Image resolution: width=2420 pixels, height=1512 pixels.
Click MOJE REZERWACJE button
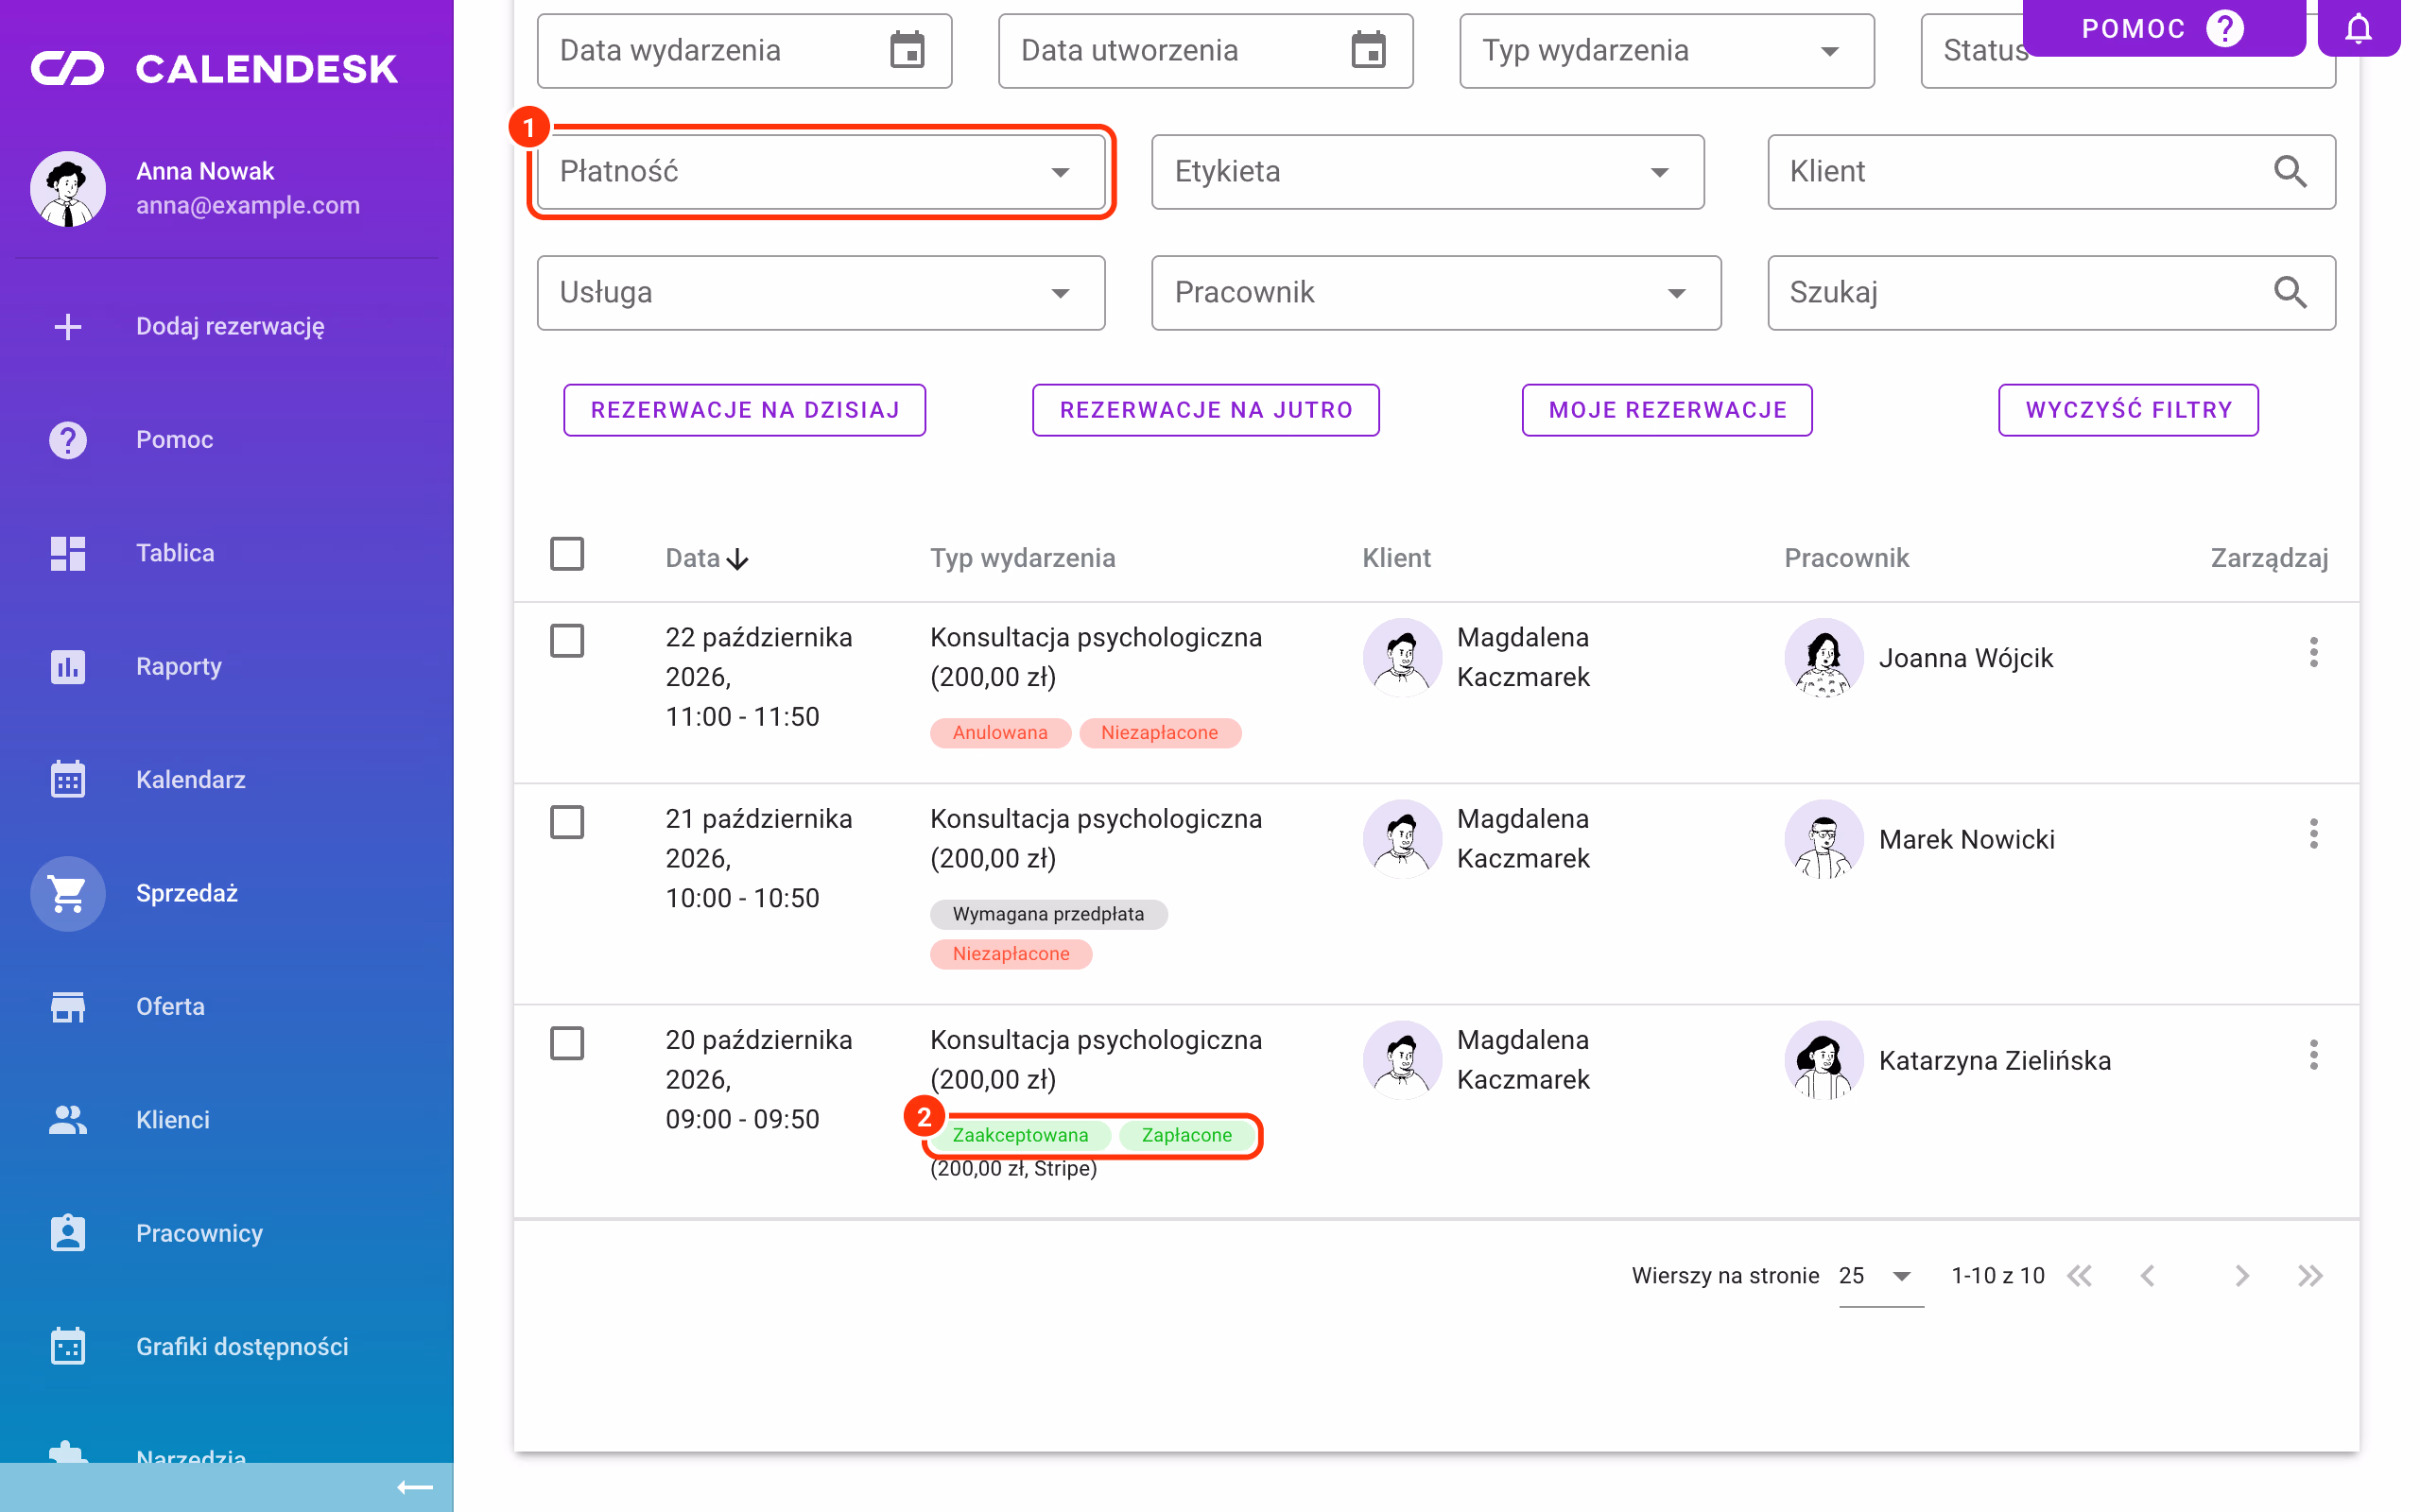[1666, 410]
